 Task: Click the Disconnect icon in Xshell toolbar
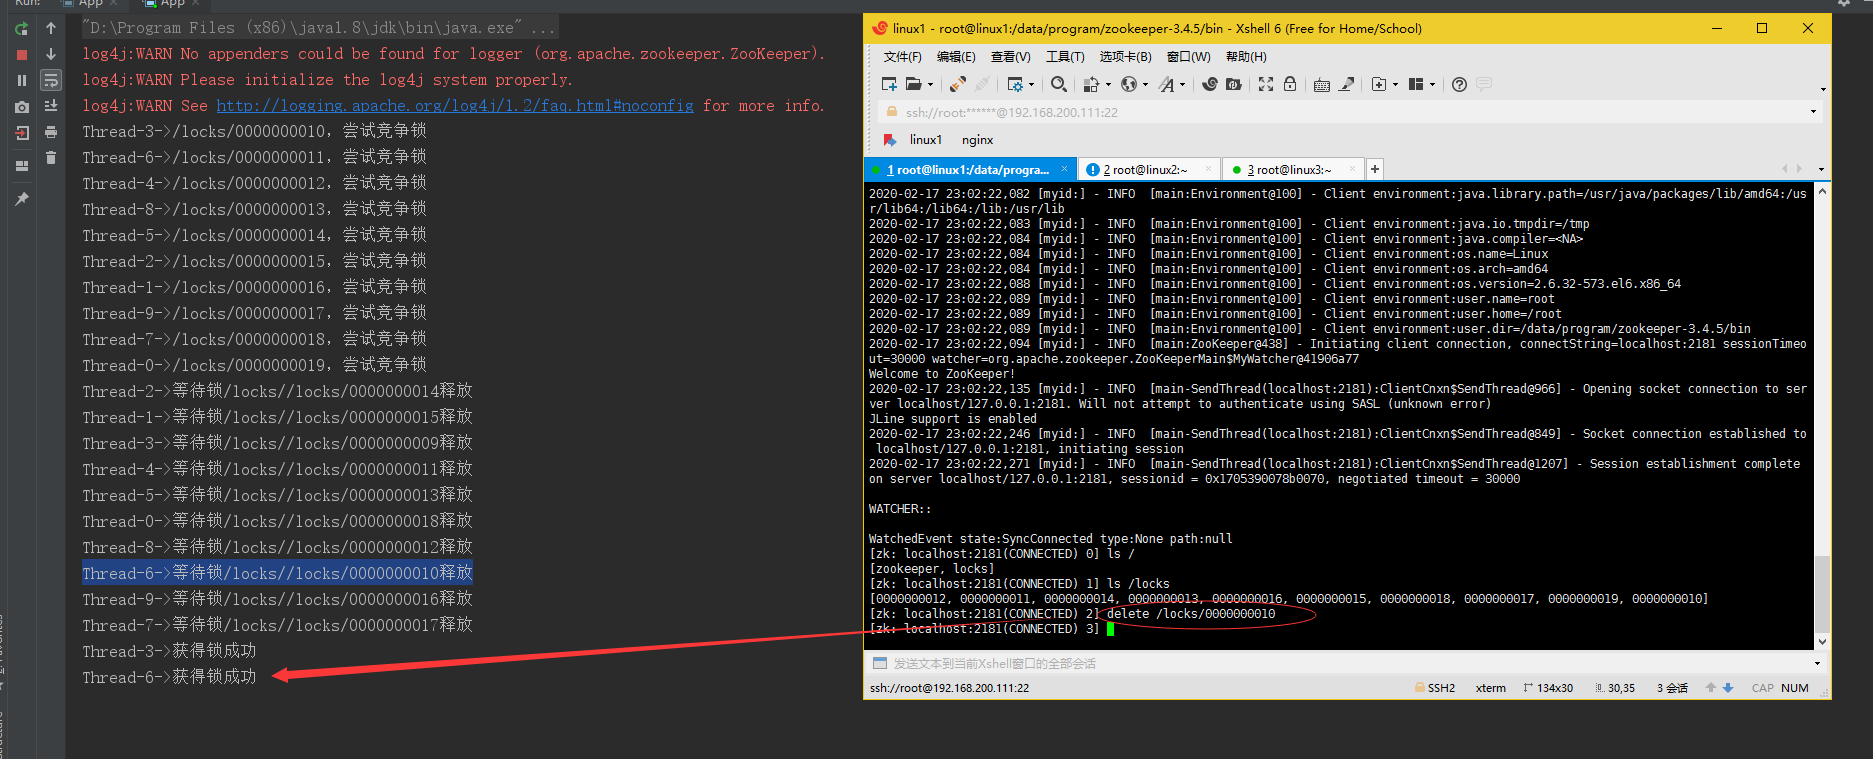[958, 84]
